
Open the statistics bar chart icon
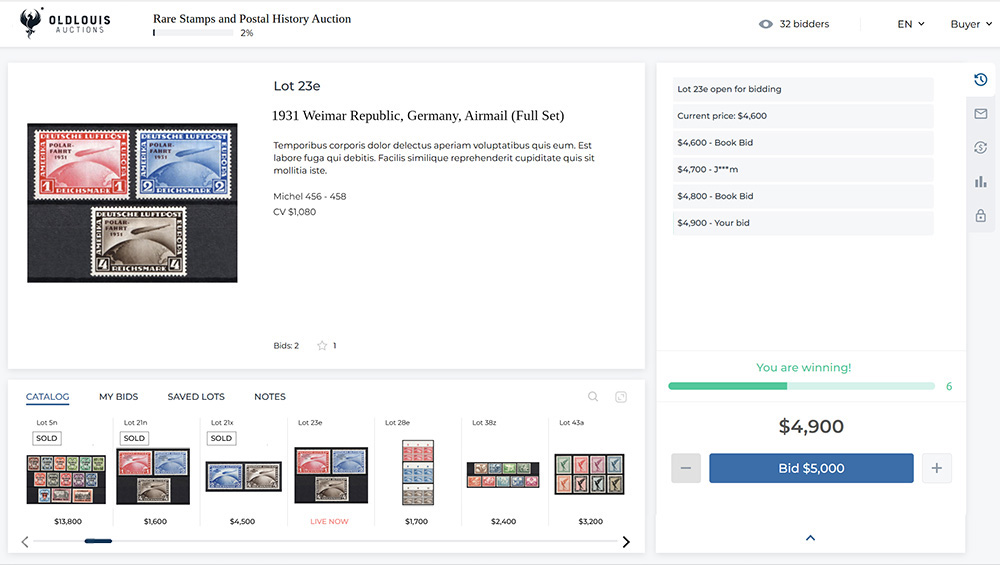pos(980,182)
